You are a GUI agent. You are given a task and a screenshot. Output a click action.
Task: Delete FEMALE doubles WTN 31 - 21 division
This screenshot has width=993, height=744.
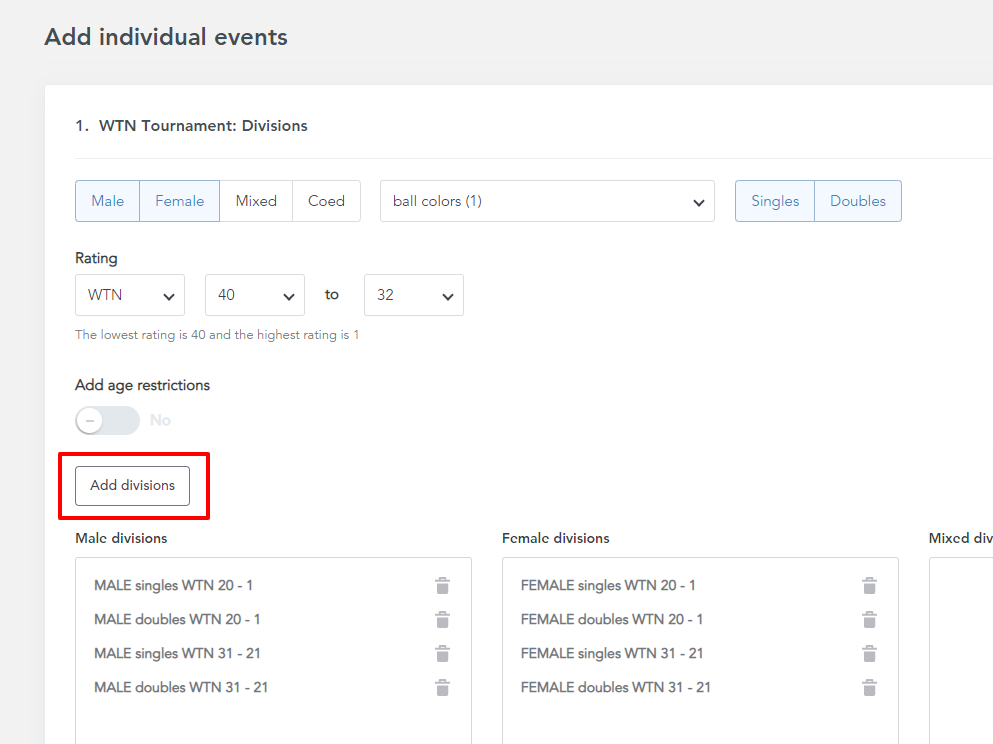(x=870, y=688)
